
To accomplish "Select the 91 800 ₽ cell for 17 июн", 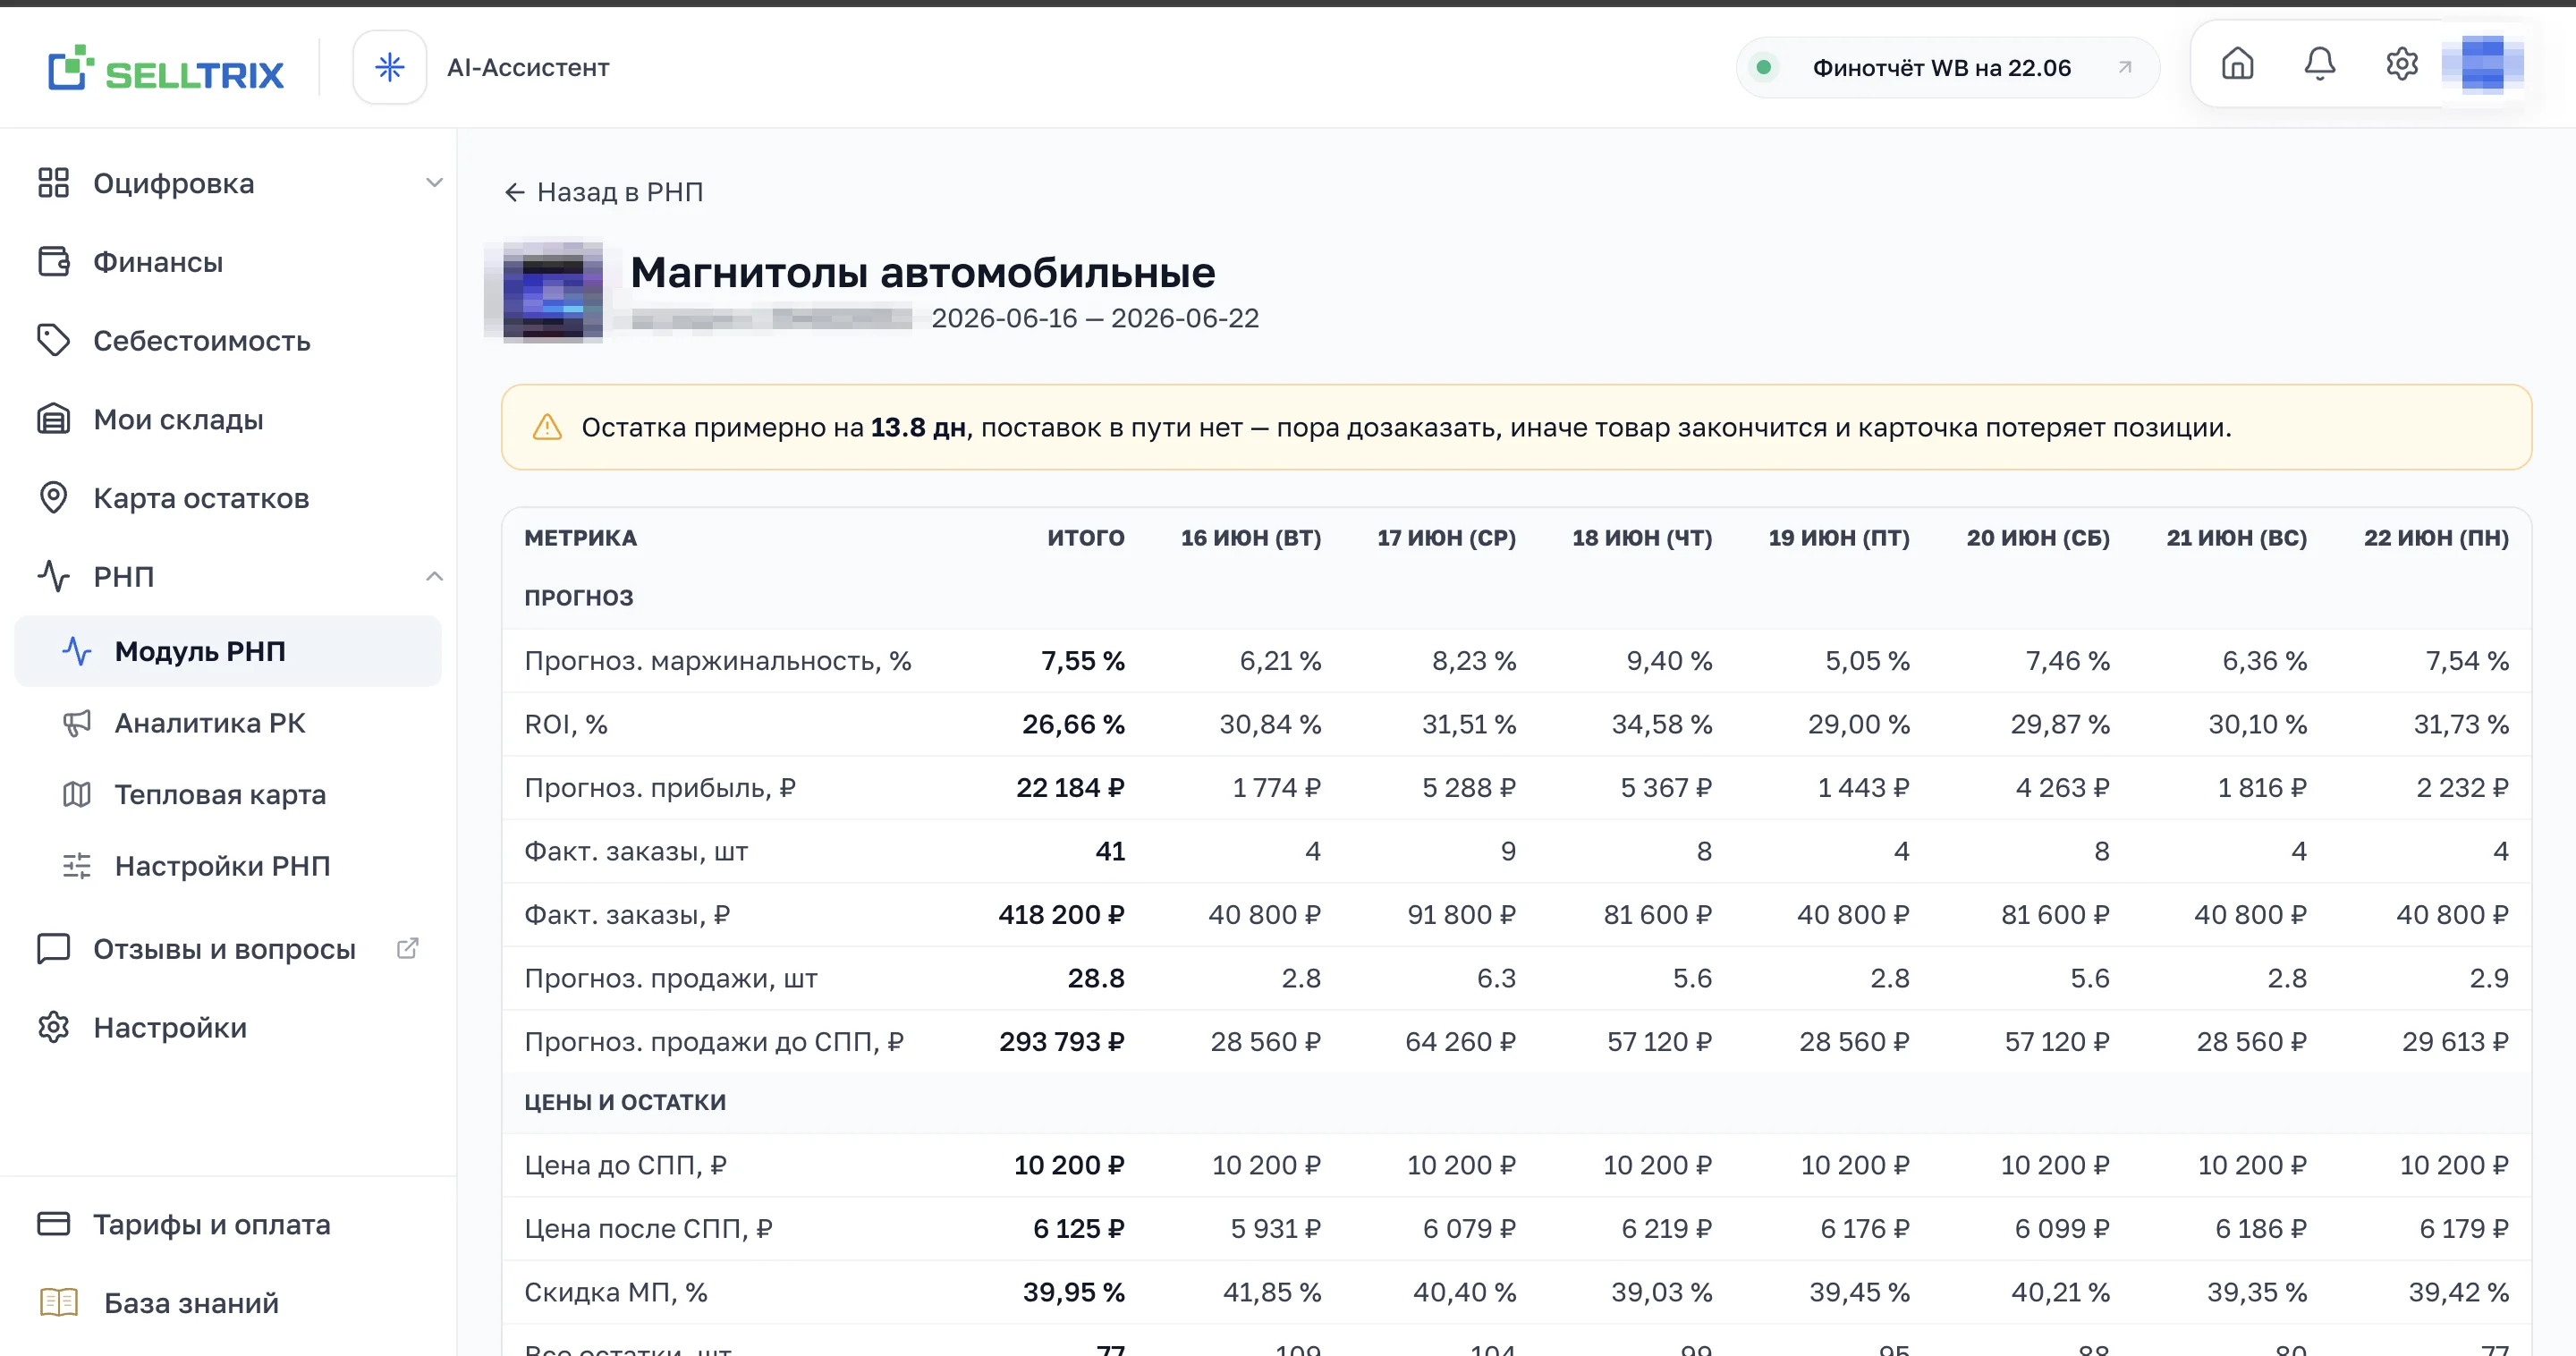I will [x=1461, y=915].
